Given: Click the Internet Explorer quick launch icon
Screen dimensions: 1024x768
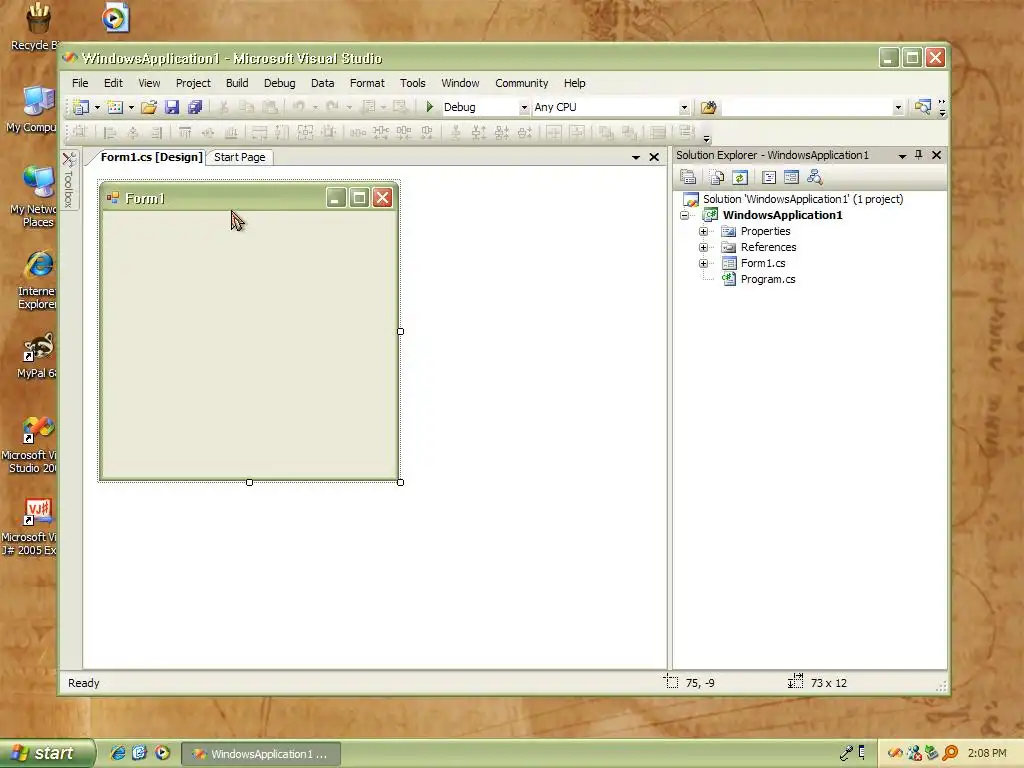Looking at the screenshot, I should click(118, 753).
